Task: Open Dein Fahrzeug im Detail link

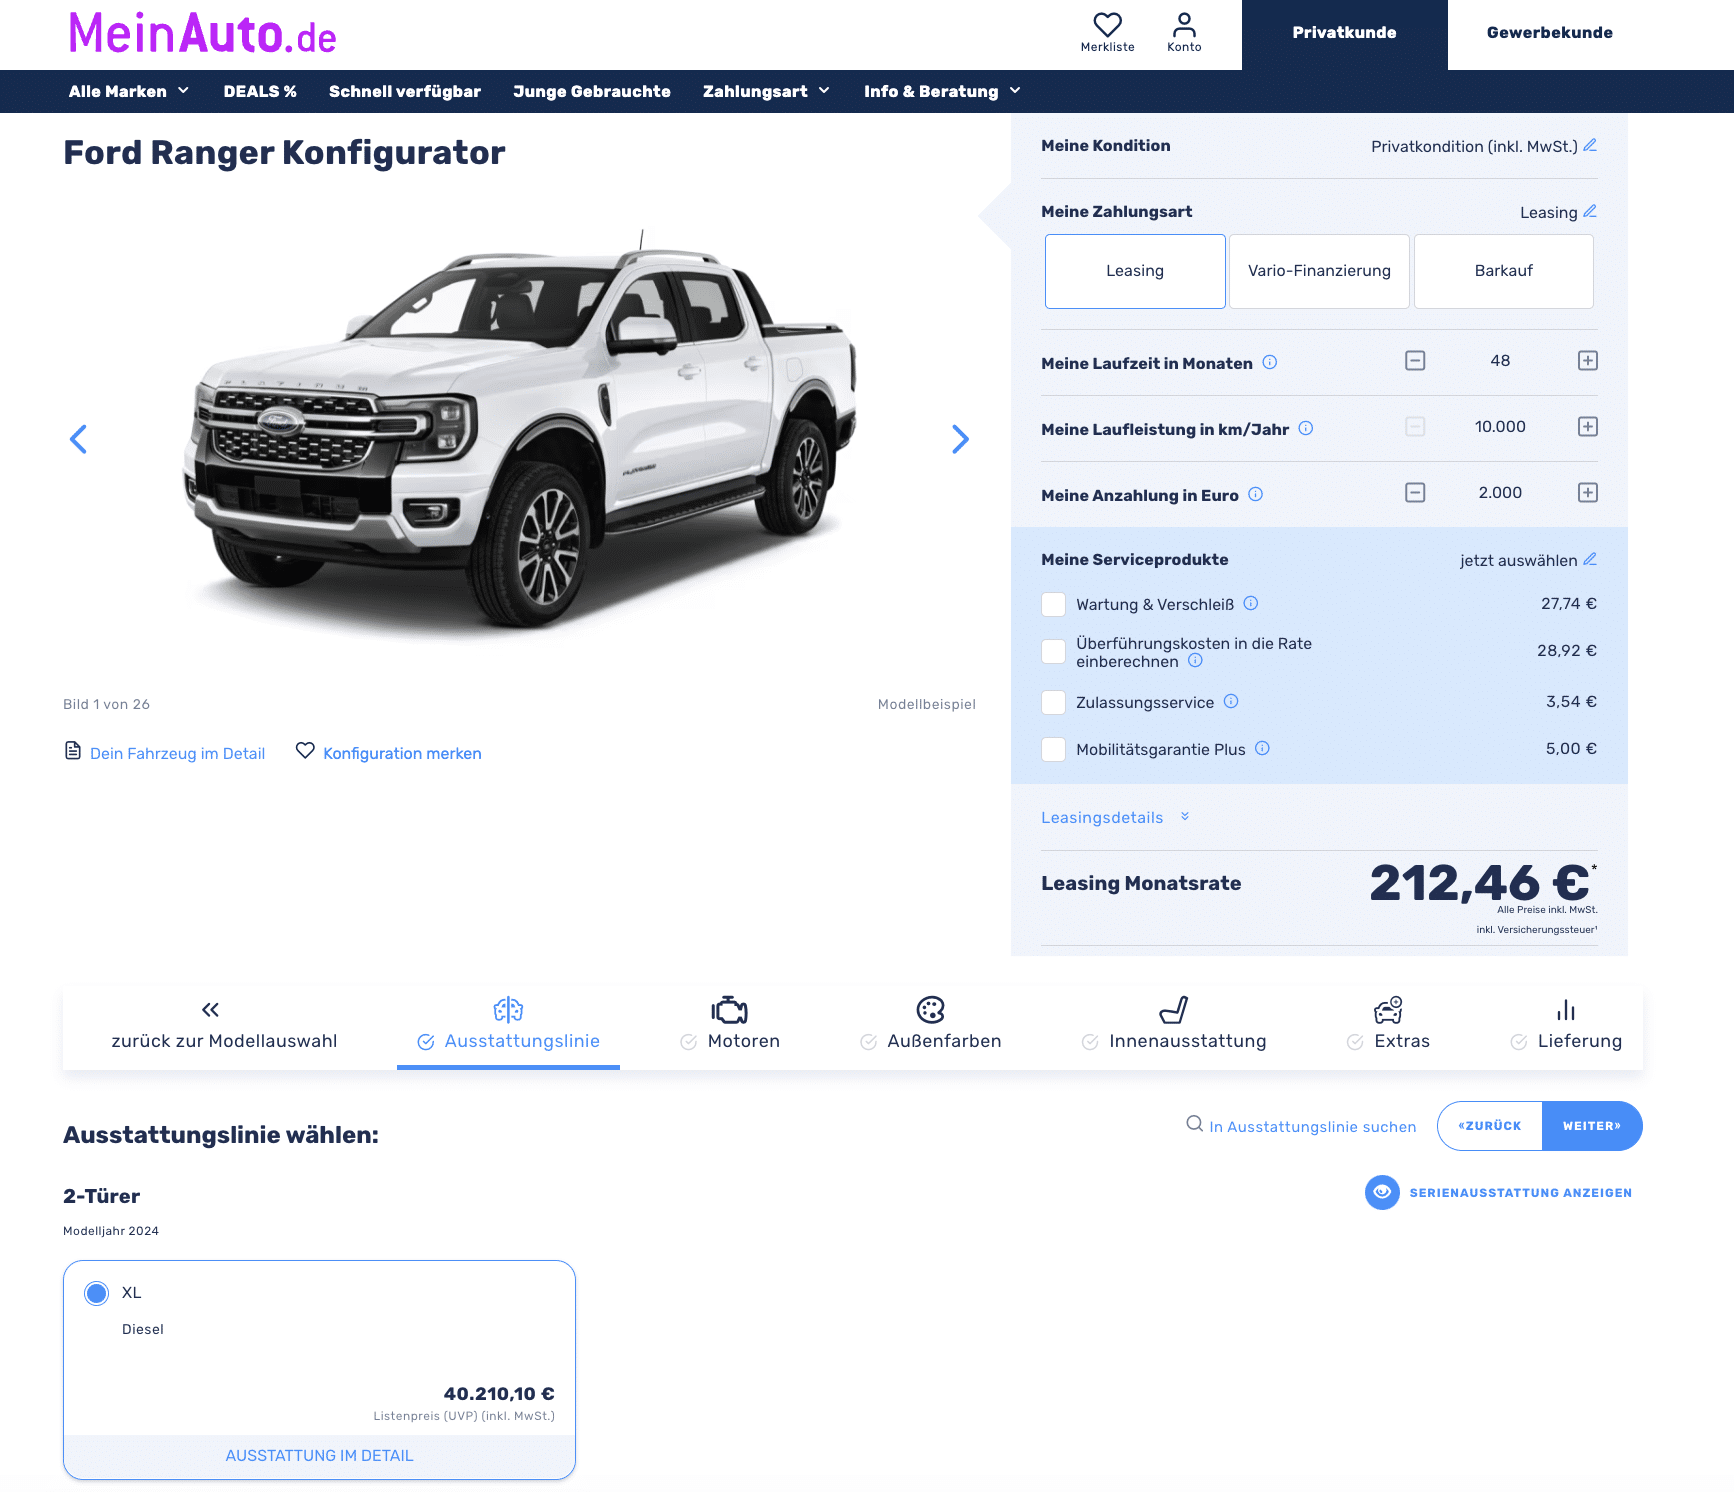Action: 177,753
